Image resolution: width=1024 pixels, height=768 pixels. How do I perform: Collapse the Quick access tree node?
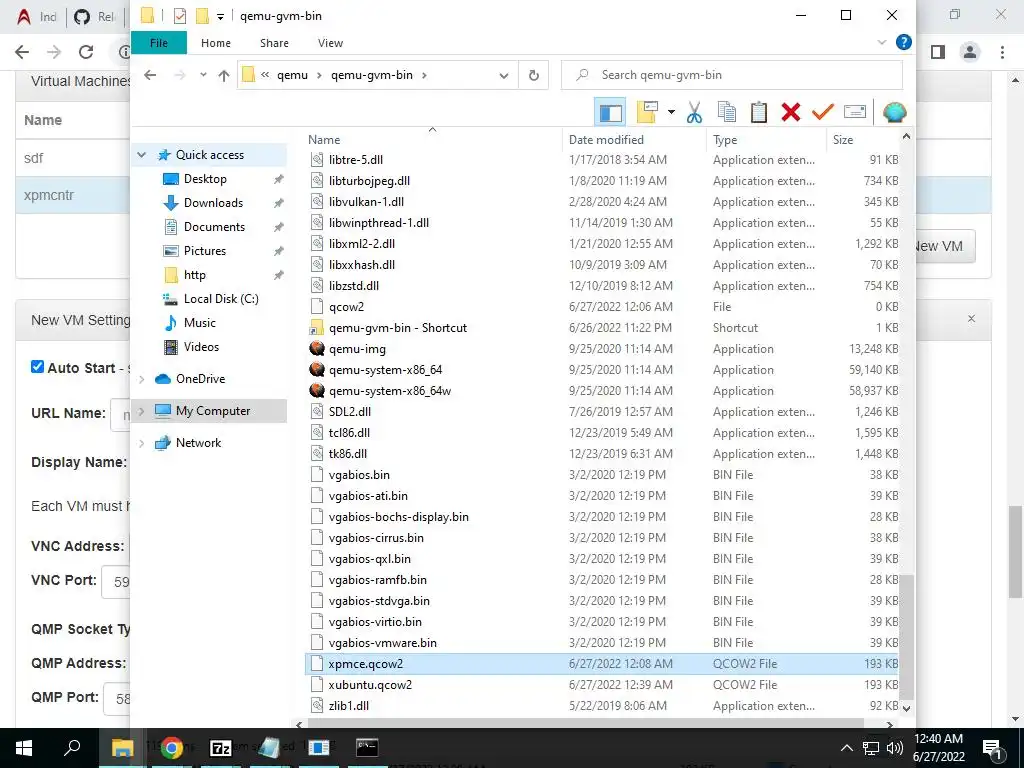click(x=142, y=155)
